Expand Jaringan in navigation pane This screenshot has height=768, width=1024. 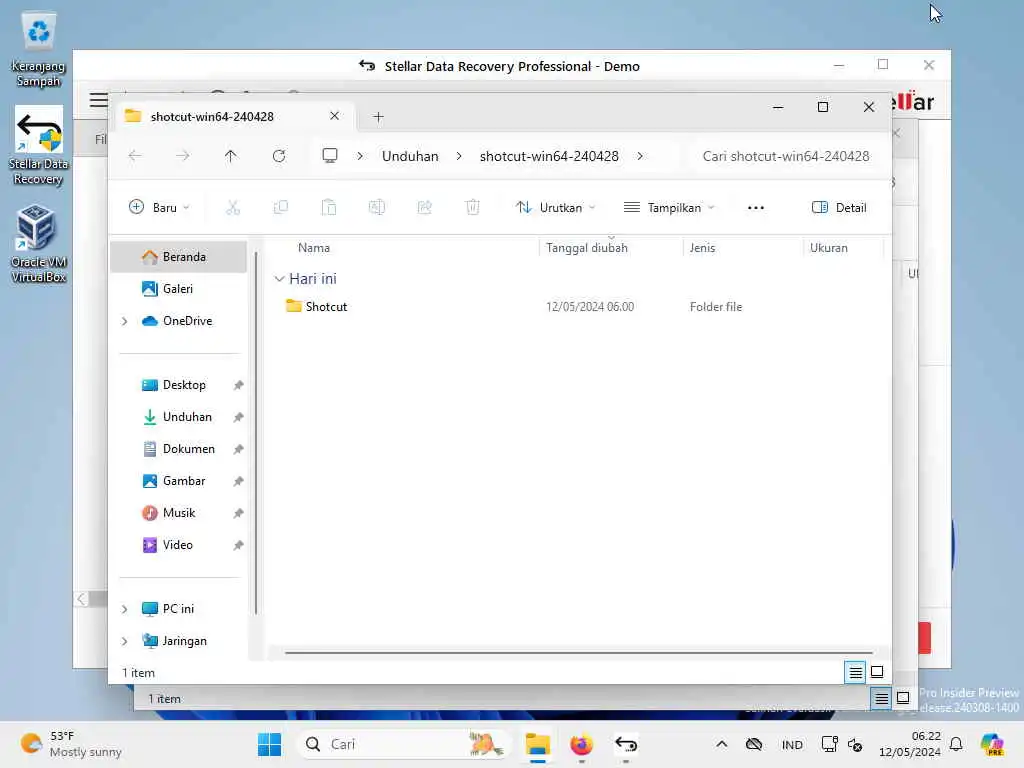coord(124,641)
